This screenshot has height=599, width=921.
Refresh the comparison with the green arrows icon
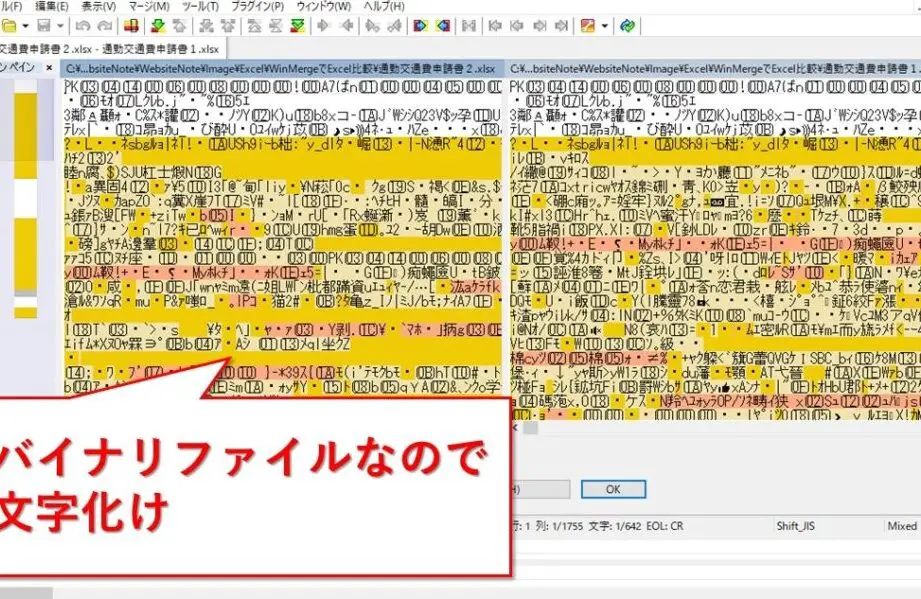point(625,26)
